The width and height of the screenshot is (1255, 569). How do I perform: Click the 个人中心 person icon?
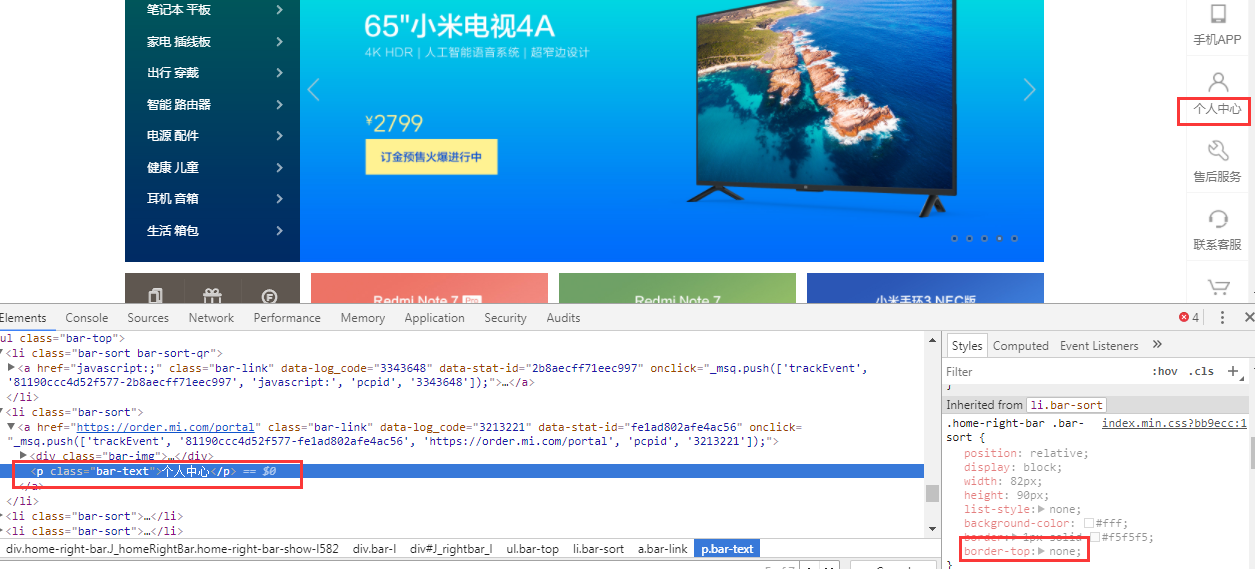[x=1217, y=82]
